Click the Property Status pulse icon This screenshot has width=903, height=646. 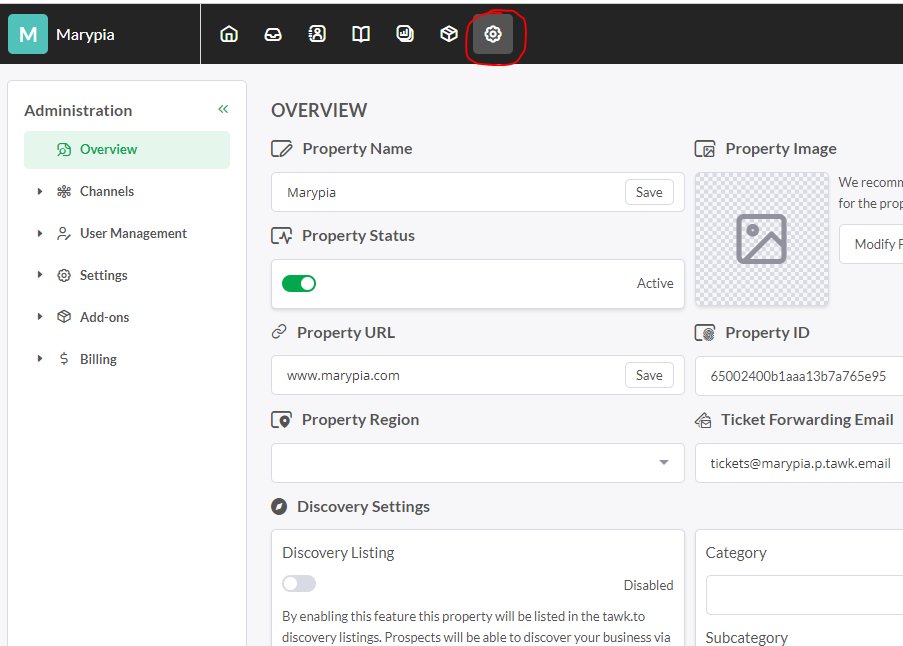point(282,235)
